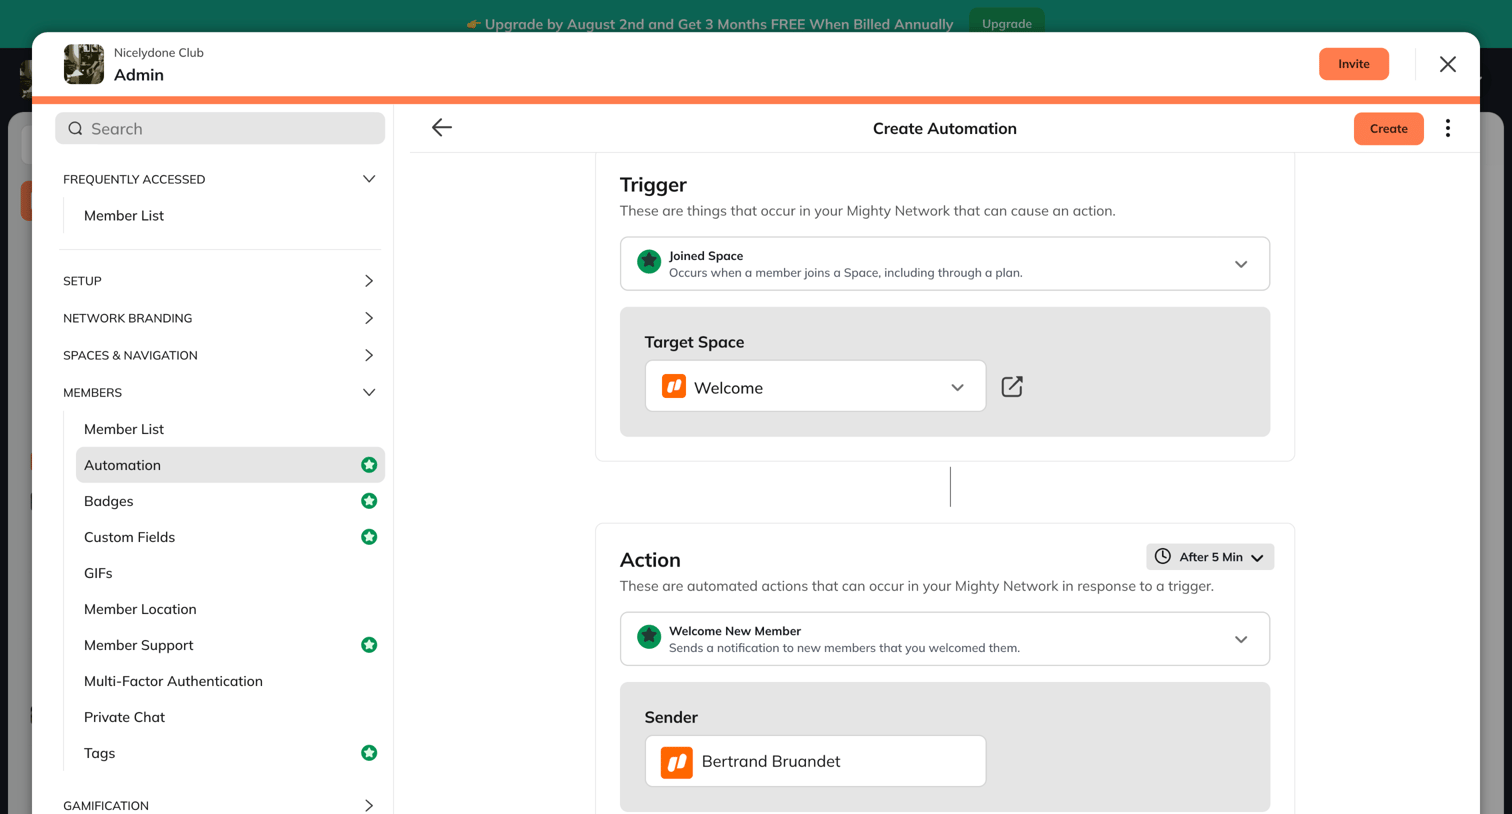
Task: Expand the Spaces & Navigation section
Action: [x=220, y=355]
